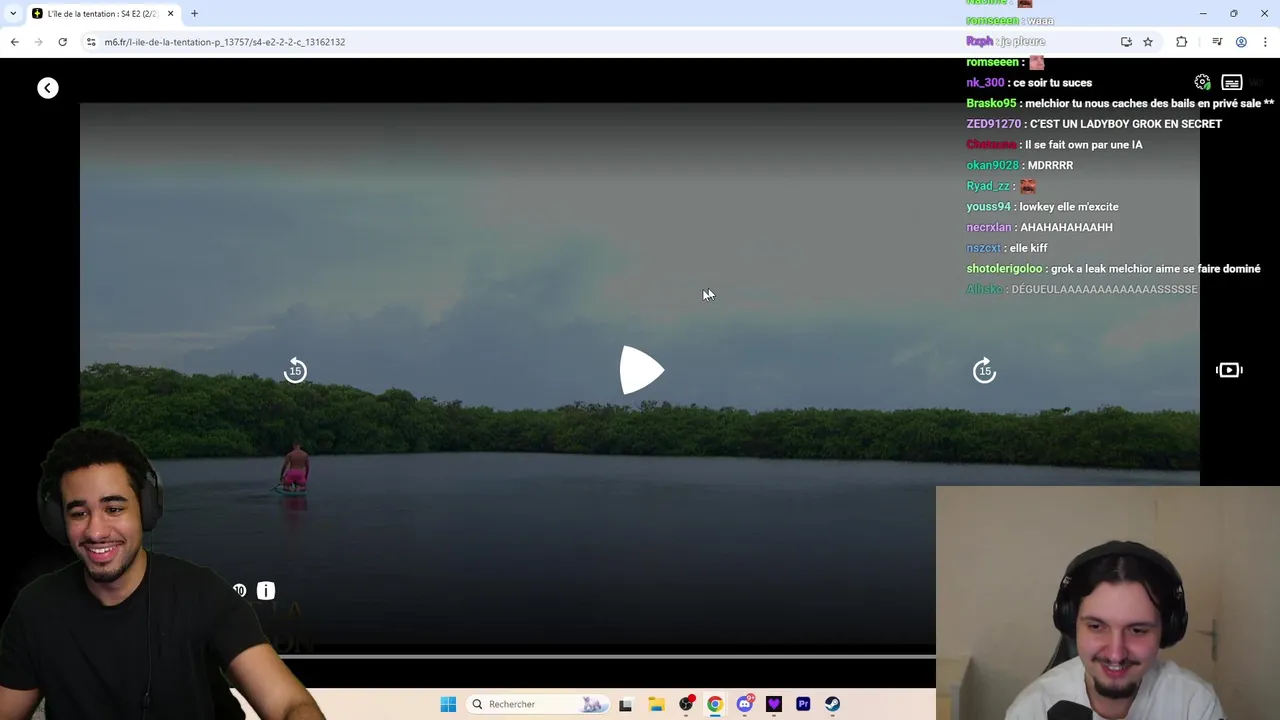1280x720 pixels.
Task: Open the Chrome three-dot menu
Action: pos(1265,42)
